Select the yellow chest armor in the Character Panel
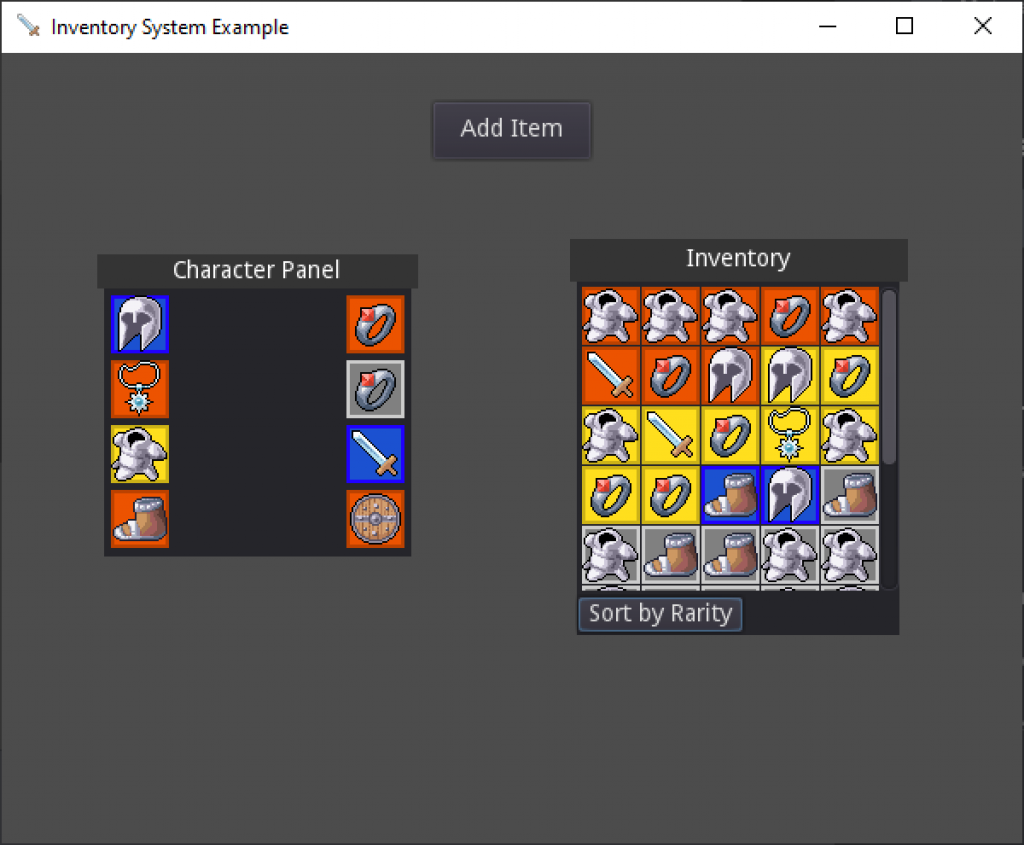The width and height of the screenshot is (1024, 845). (140, 454)
